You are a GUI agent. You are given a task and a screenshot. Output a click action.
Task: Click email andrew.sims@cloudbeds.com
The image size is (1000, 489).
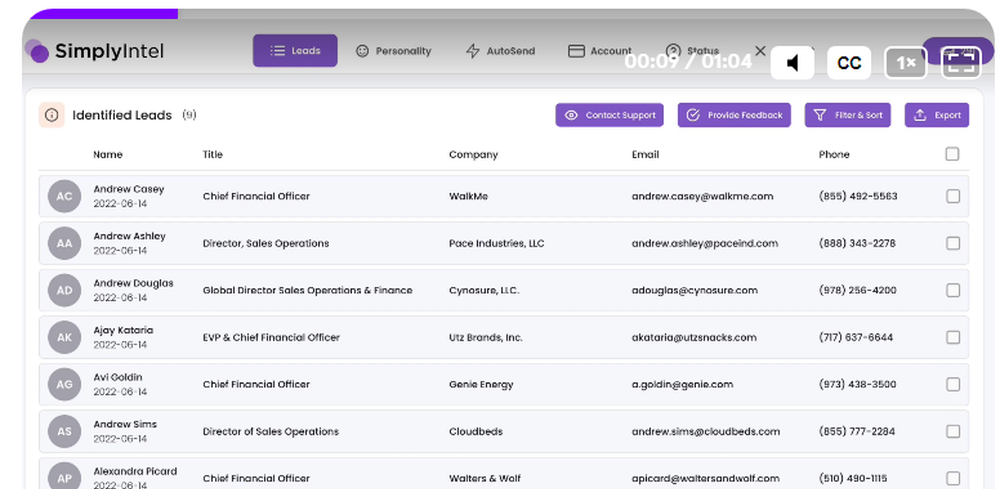(706, 432)
